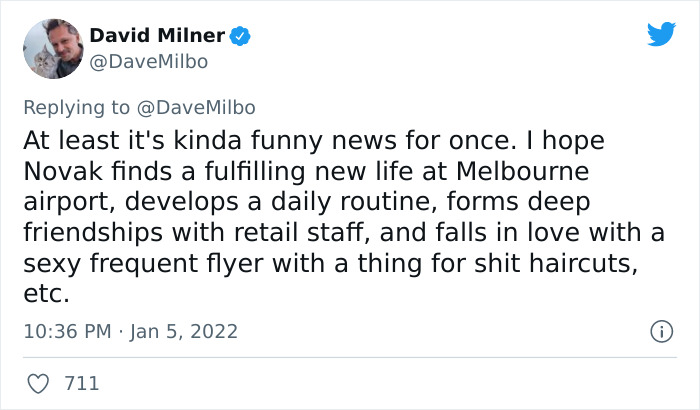
Task: Click the 711 likes count
Action: click(x=81, y=382)
